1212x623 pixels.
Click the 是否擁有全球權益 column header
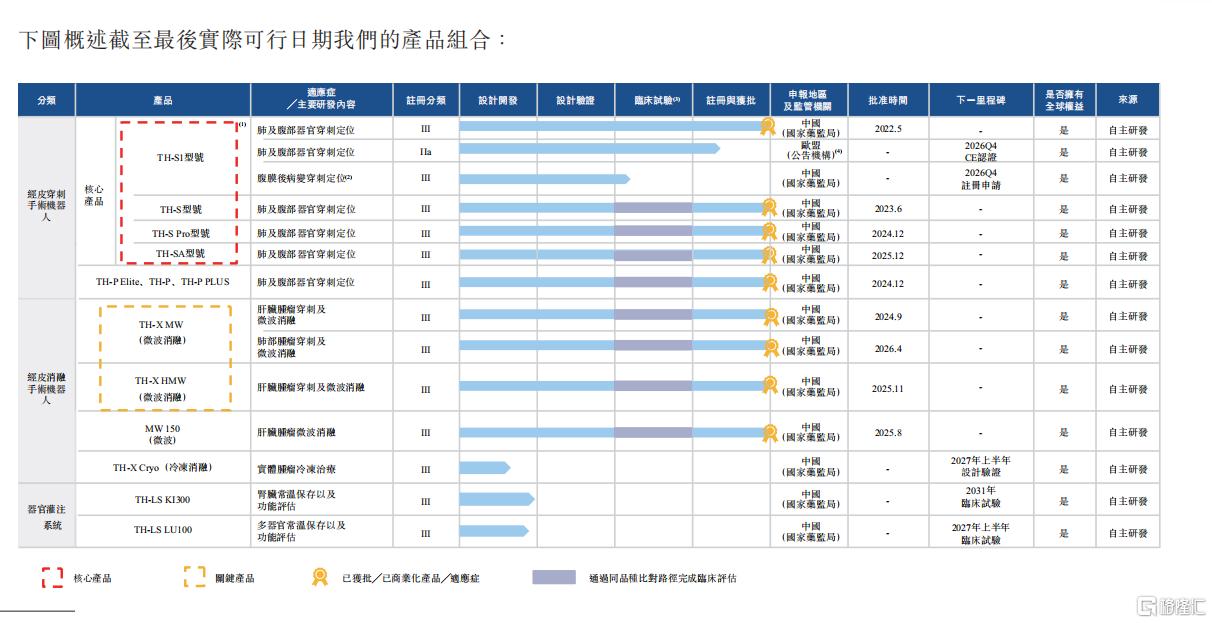tap(1064, 100)
